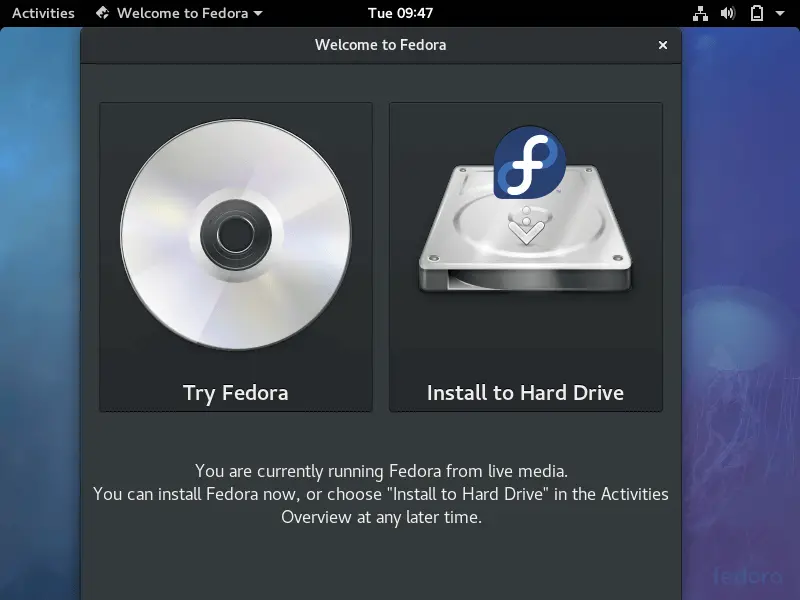
Task: Click the text about running from live media
Action: [381, 471]
